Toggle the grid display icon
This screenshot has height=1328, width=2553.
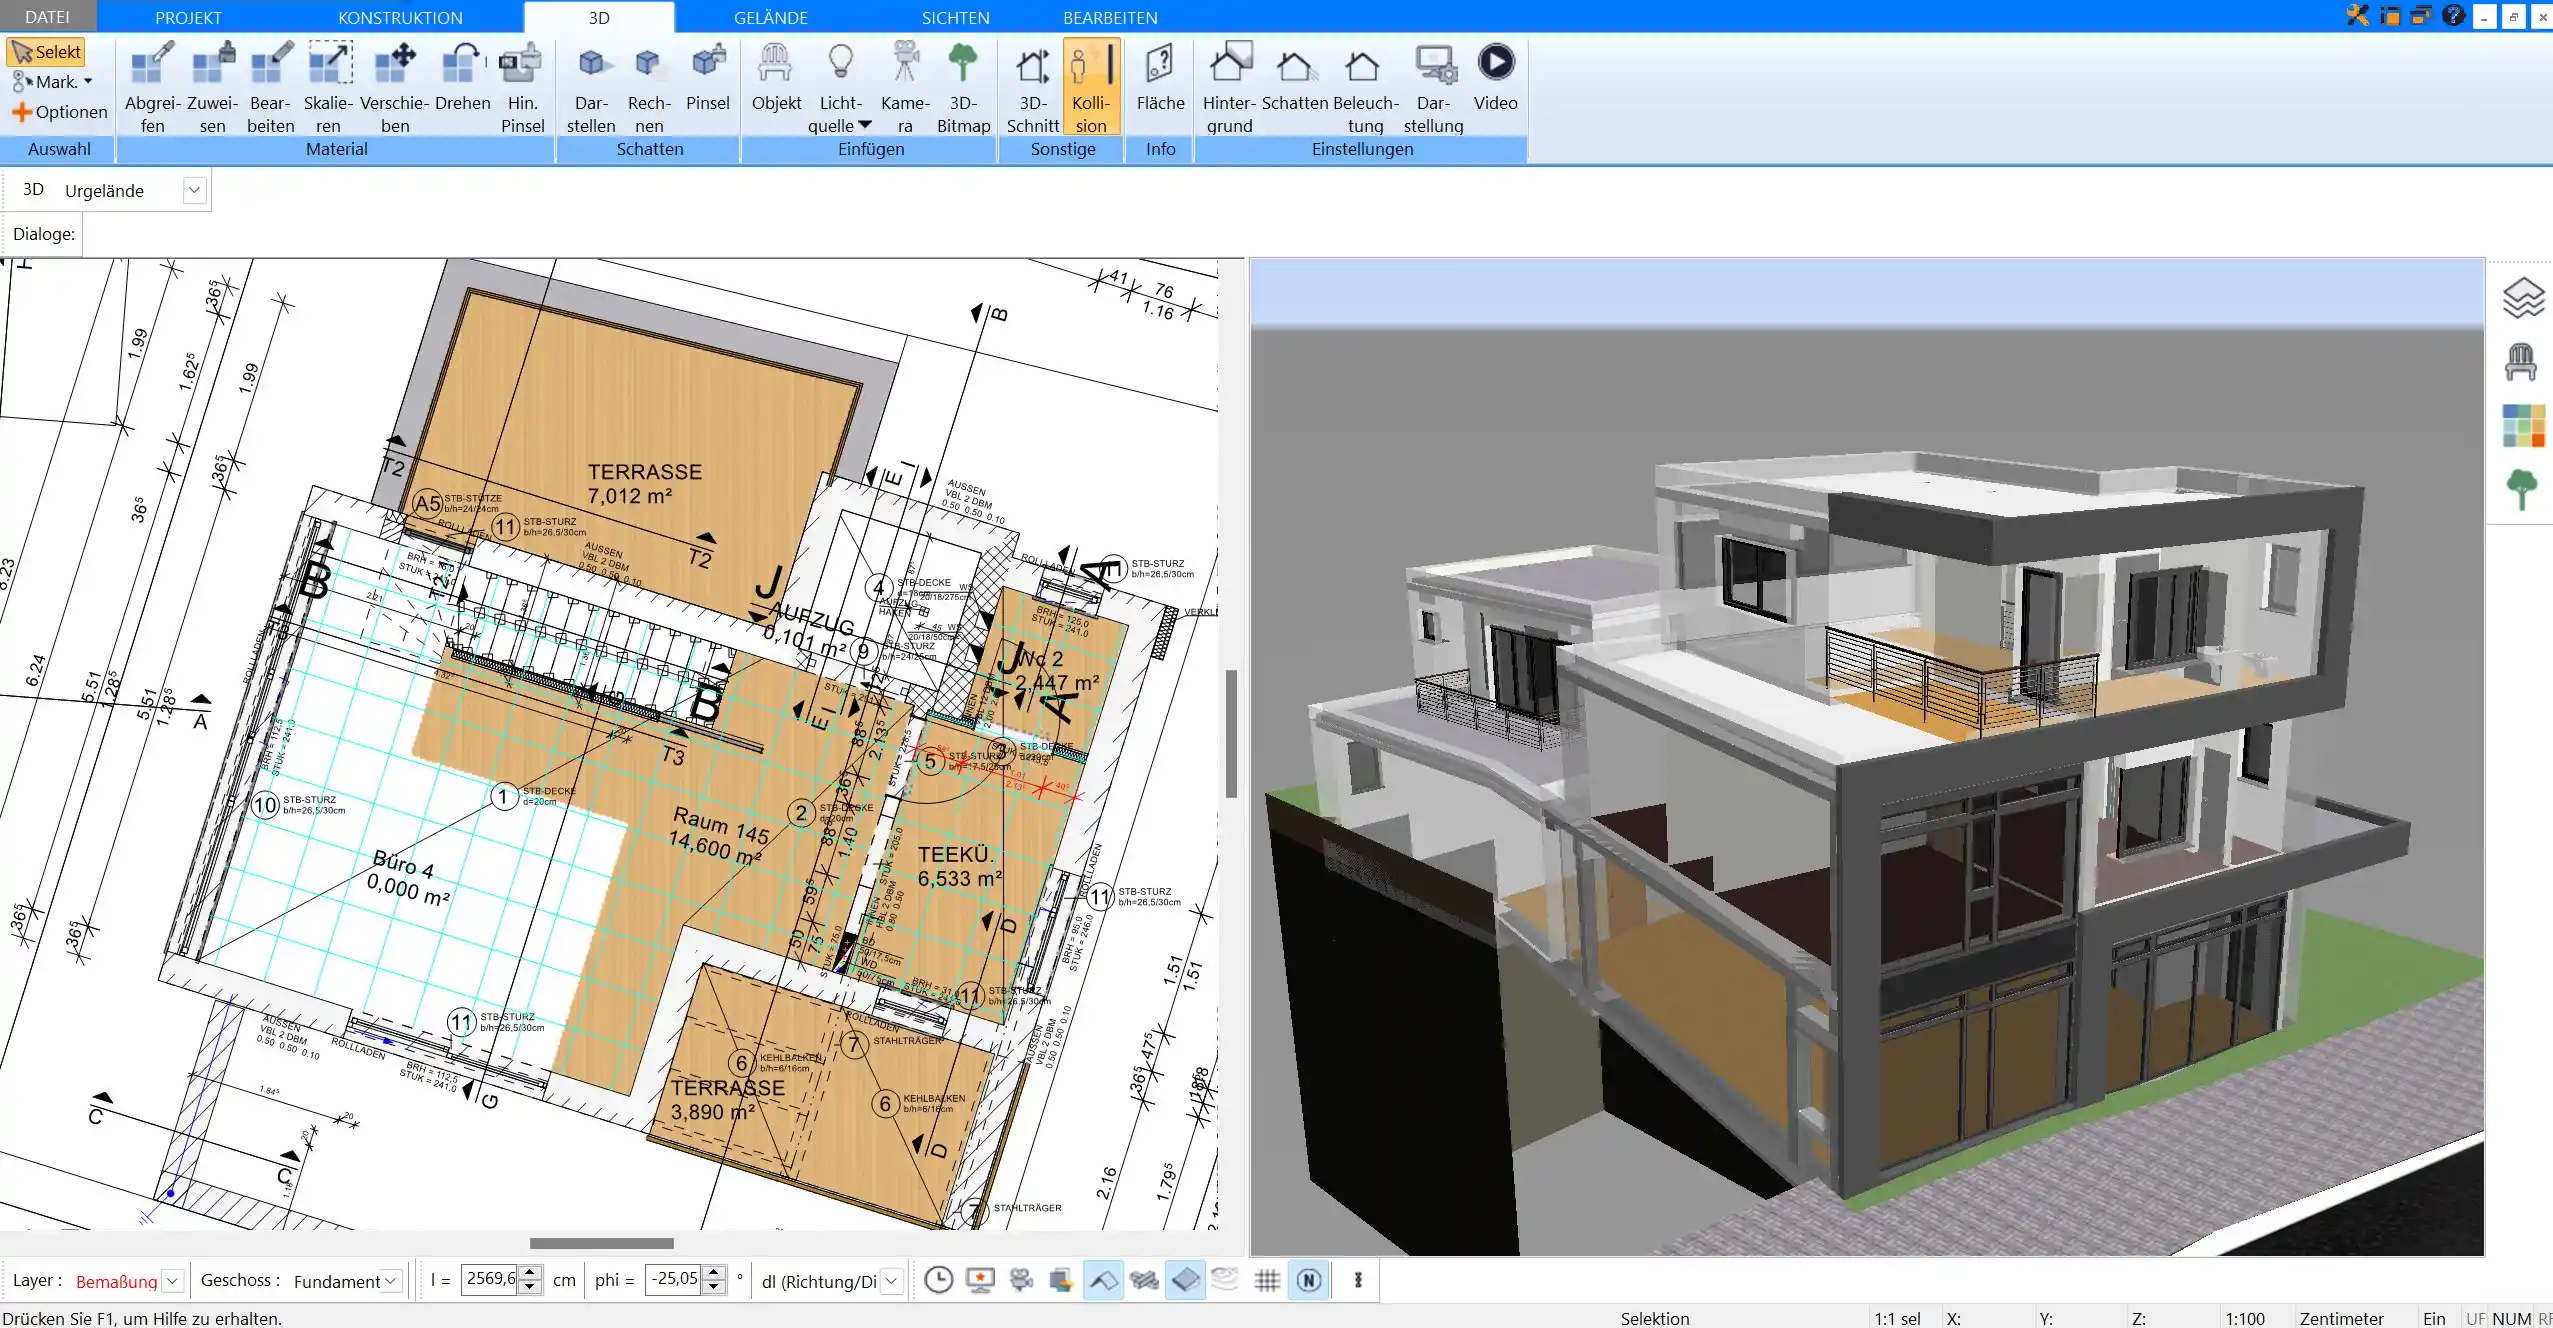tap(1267, 1280)
